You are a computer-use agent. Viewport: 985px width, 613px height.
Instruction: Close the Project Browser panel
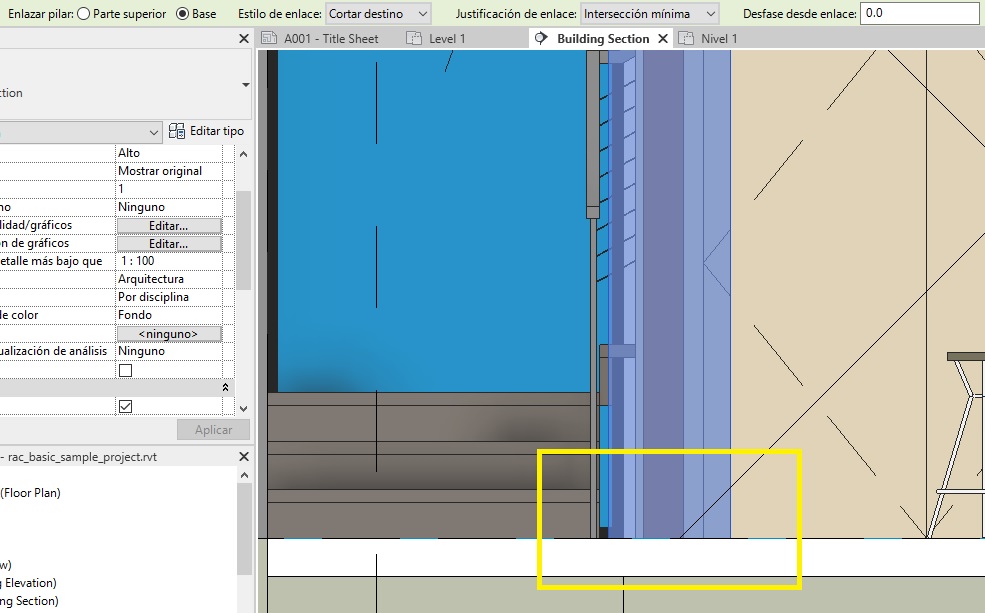(244, 456)
